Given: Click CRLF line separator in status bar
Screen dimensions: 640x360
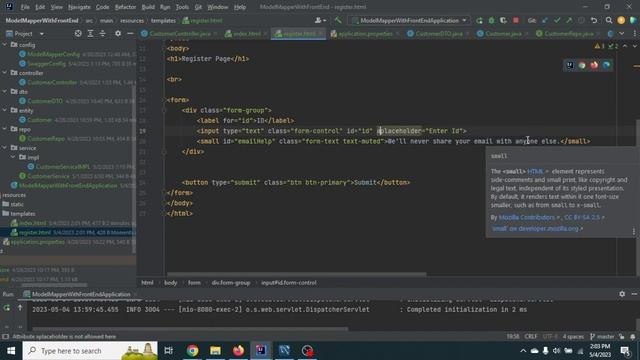Looking at the screenshot, I should click(531, 337).
